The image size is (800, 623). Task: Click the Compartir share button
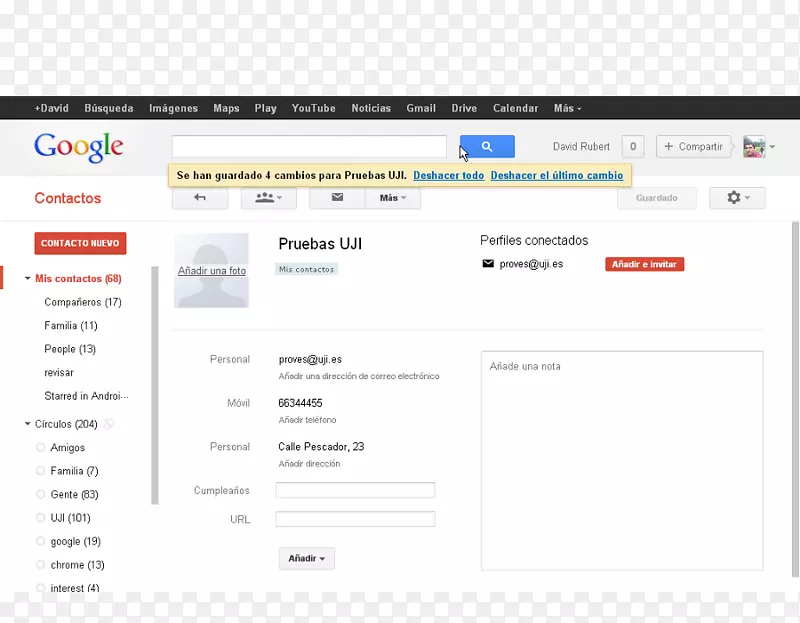click(x=693, y=146)
